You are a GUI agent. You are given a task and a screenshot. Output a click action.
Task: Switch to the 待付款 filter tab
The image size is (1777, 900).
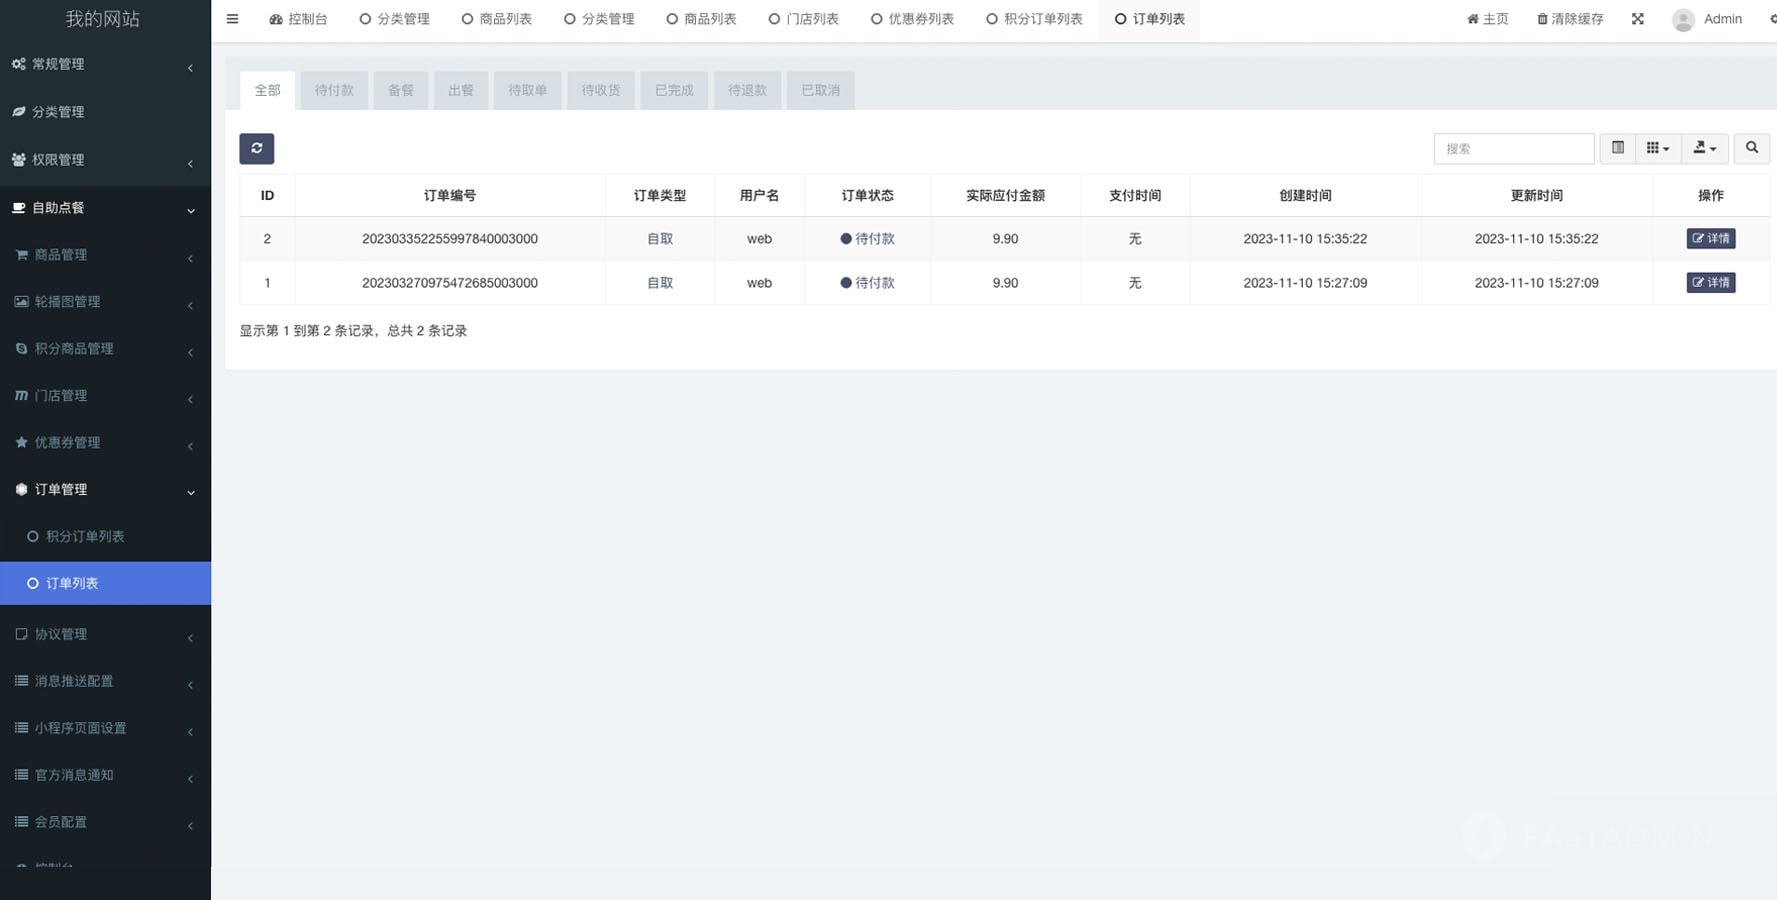click(334, 90)
